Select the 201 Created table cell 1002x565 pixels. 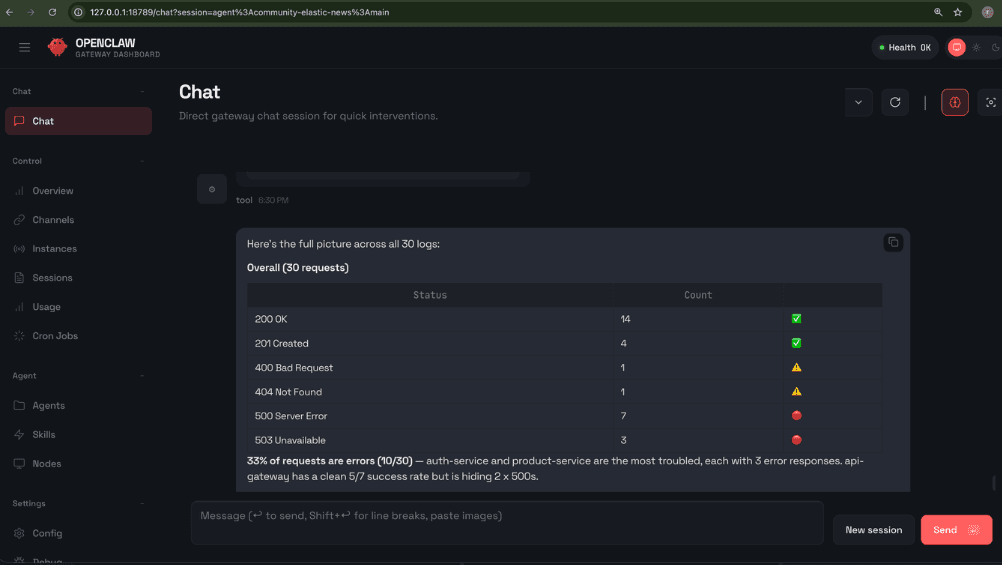pyautogui.click(x=430, y=343)
